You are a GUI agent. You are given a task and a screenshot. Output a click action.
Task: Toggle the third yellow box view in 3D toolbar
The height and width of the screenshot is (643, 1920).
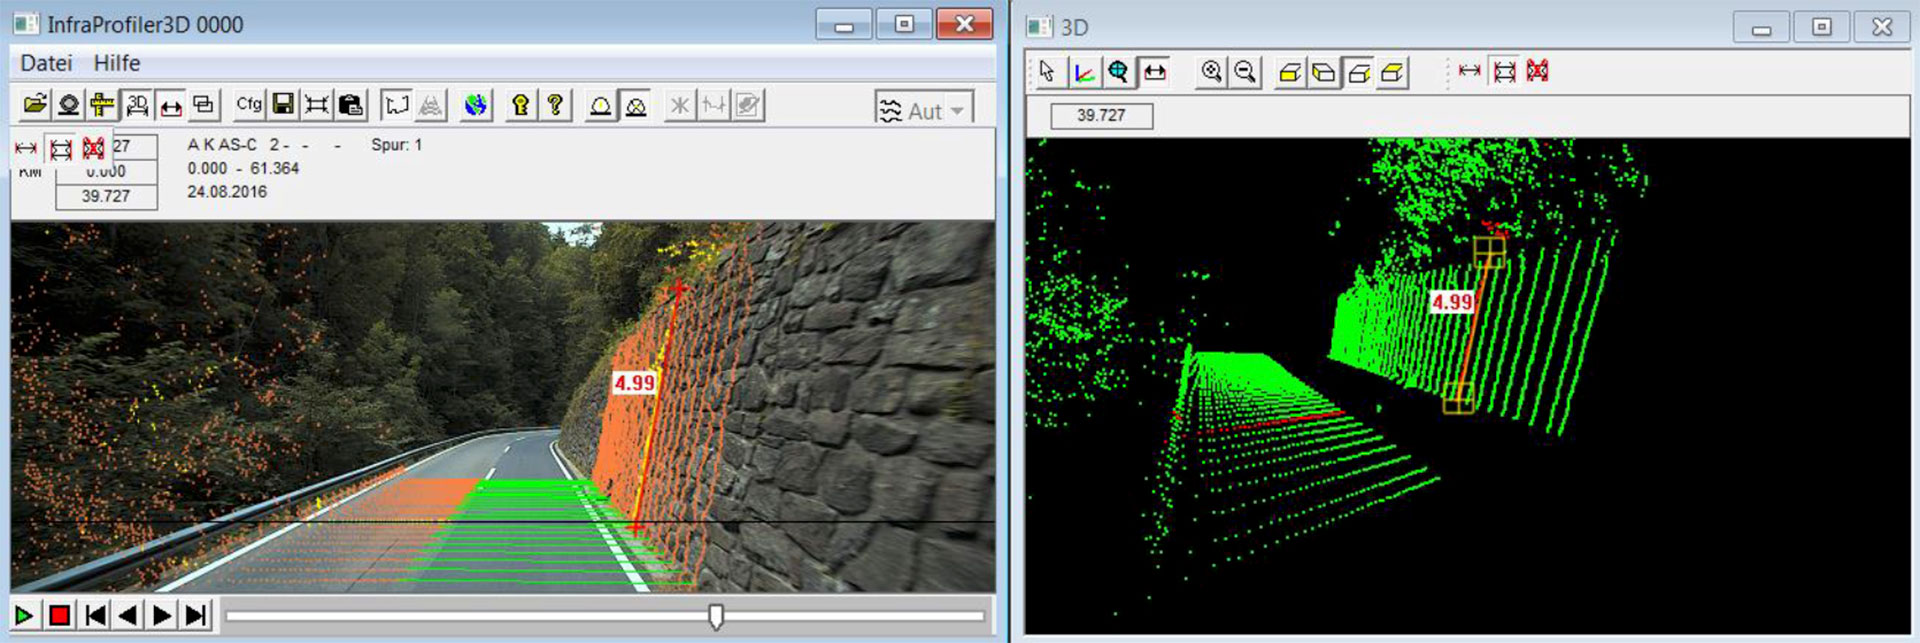[x=1358, y=72]
